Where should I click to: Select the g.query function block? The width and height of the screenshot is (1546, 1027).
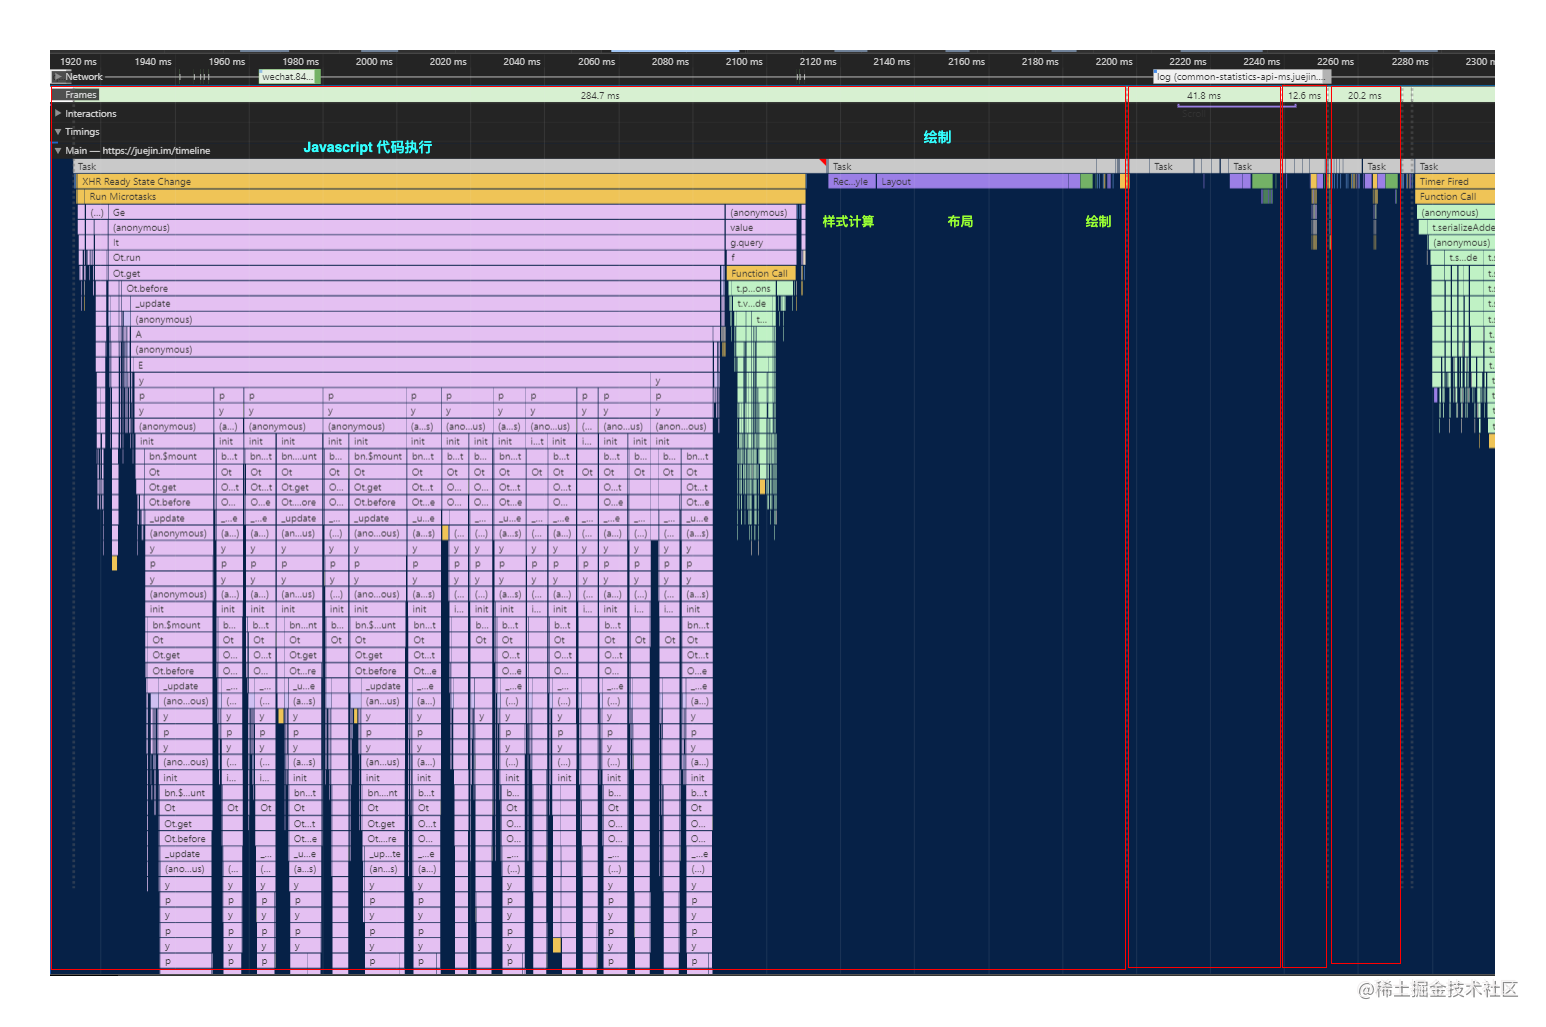[x=761, y=243]
